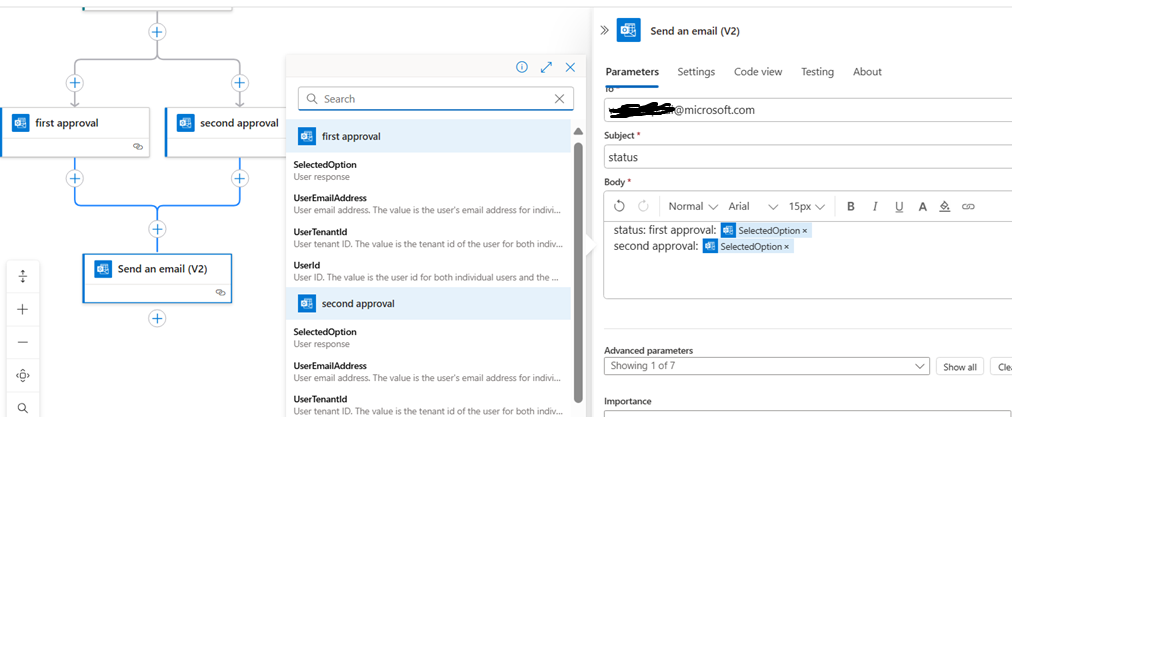This screenshot has height=648, width=1152.
Task: Click the Show all button
Action: (x=960, y=367)
